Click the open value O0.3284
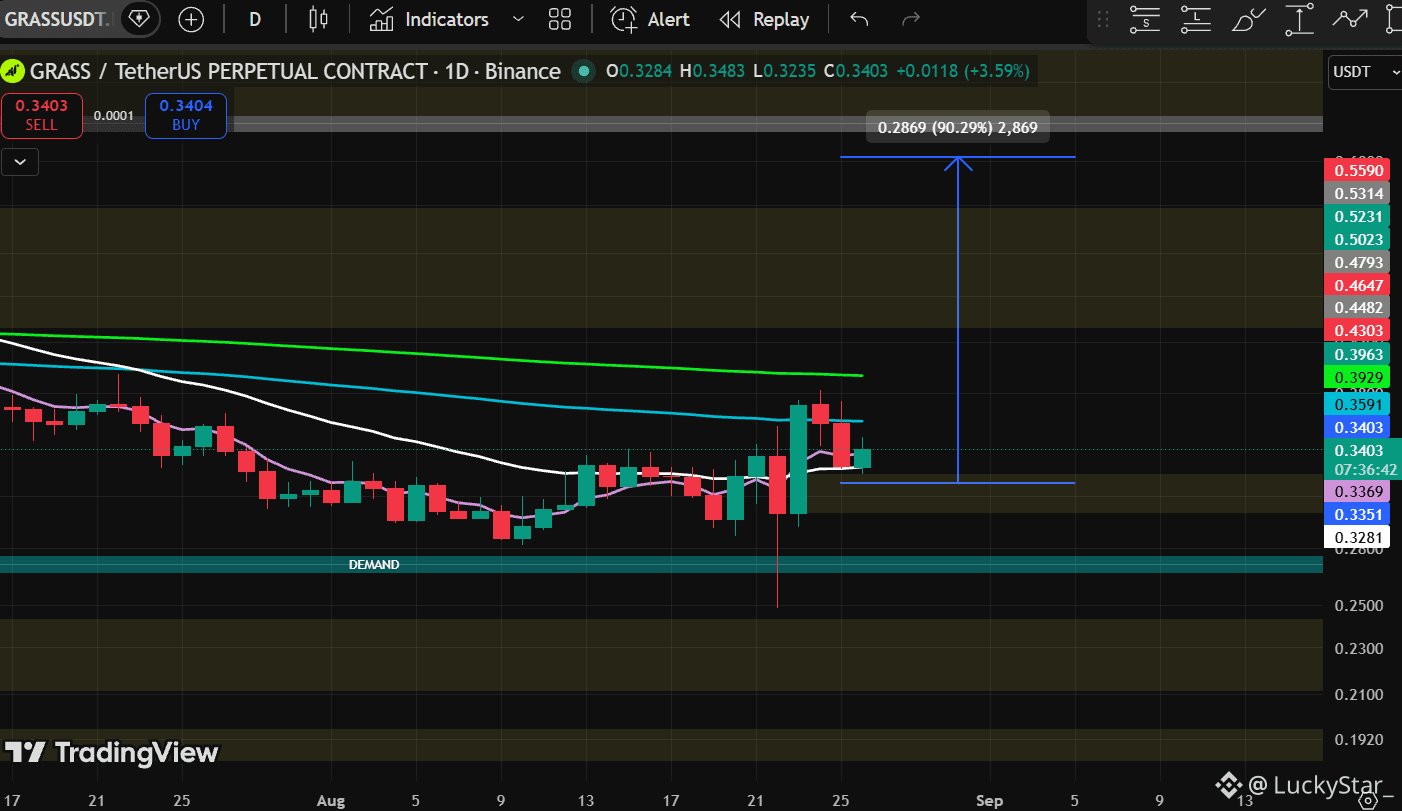This screenshot has height=811, width=1402. click(639, 71)
